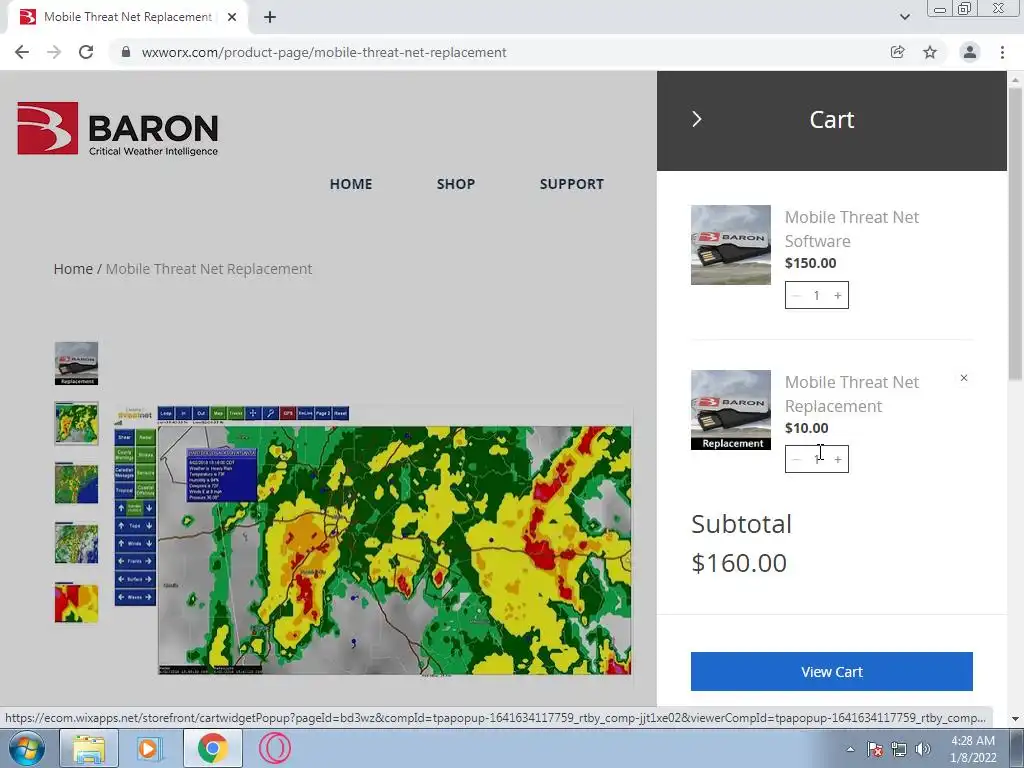The width and height of the screenshot is (1024, 768).
Task: Click the volume speaker tray icon
Action: click(923, 749)
